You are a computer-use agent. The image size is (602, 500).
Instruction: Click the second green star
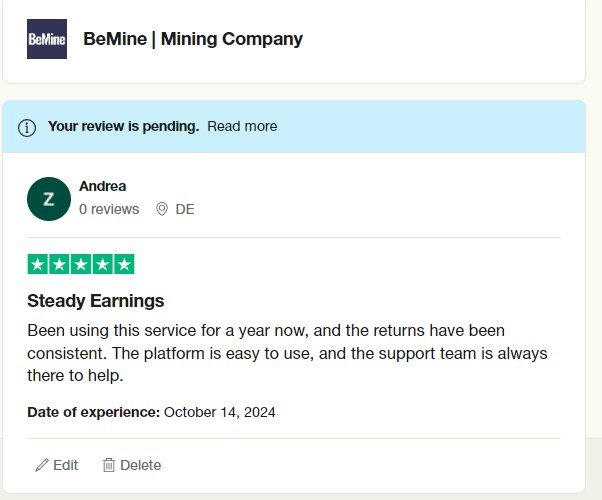click(59, 264)
